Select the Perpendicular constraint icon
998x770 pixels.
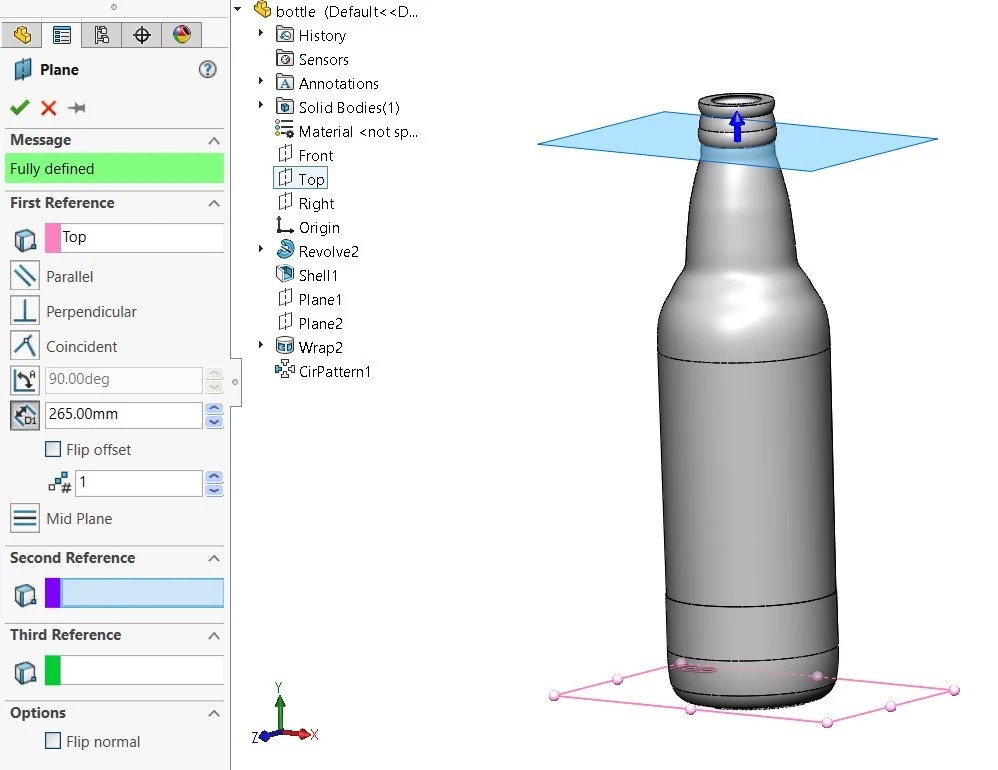(25, 311)
